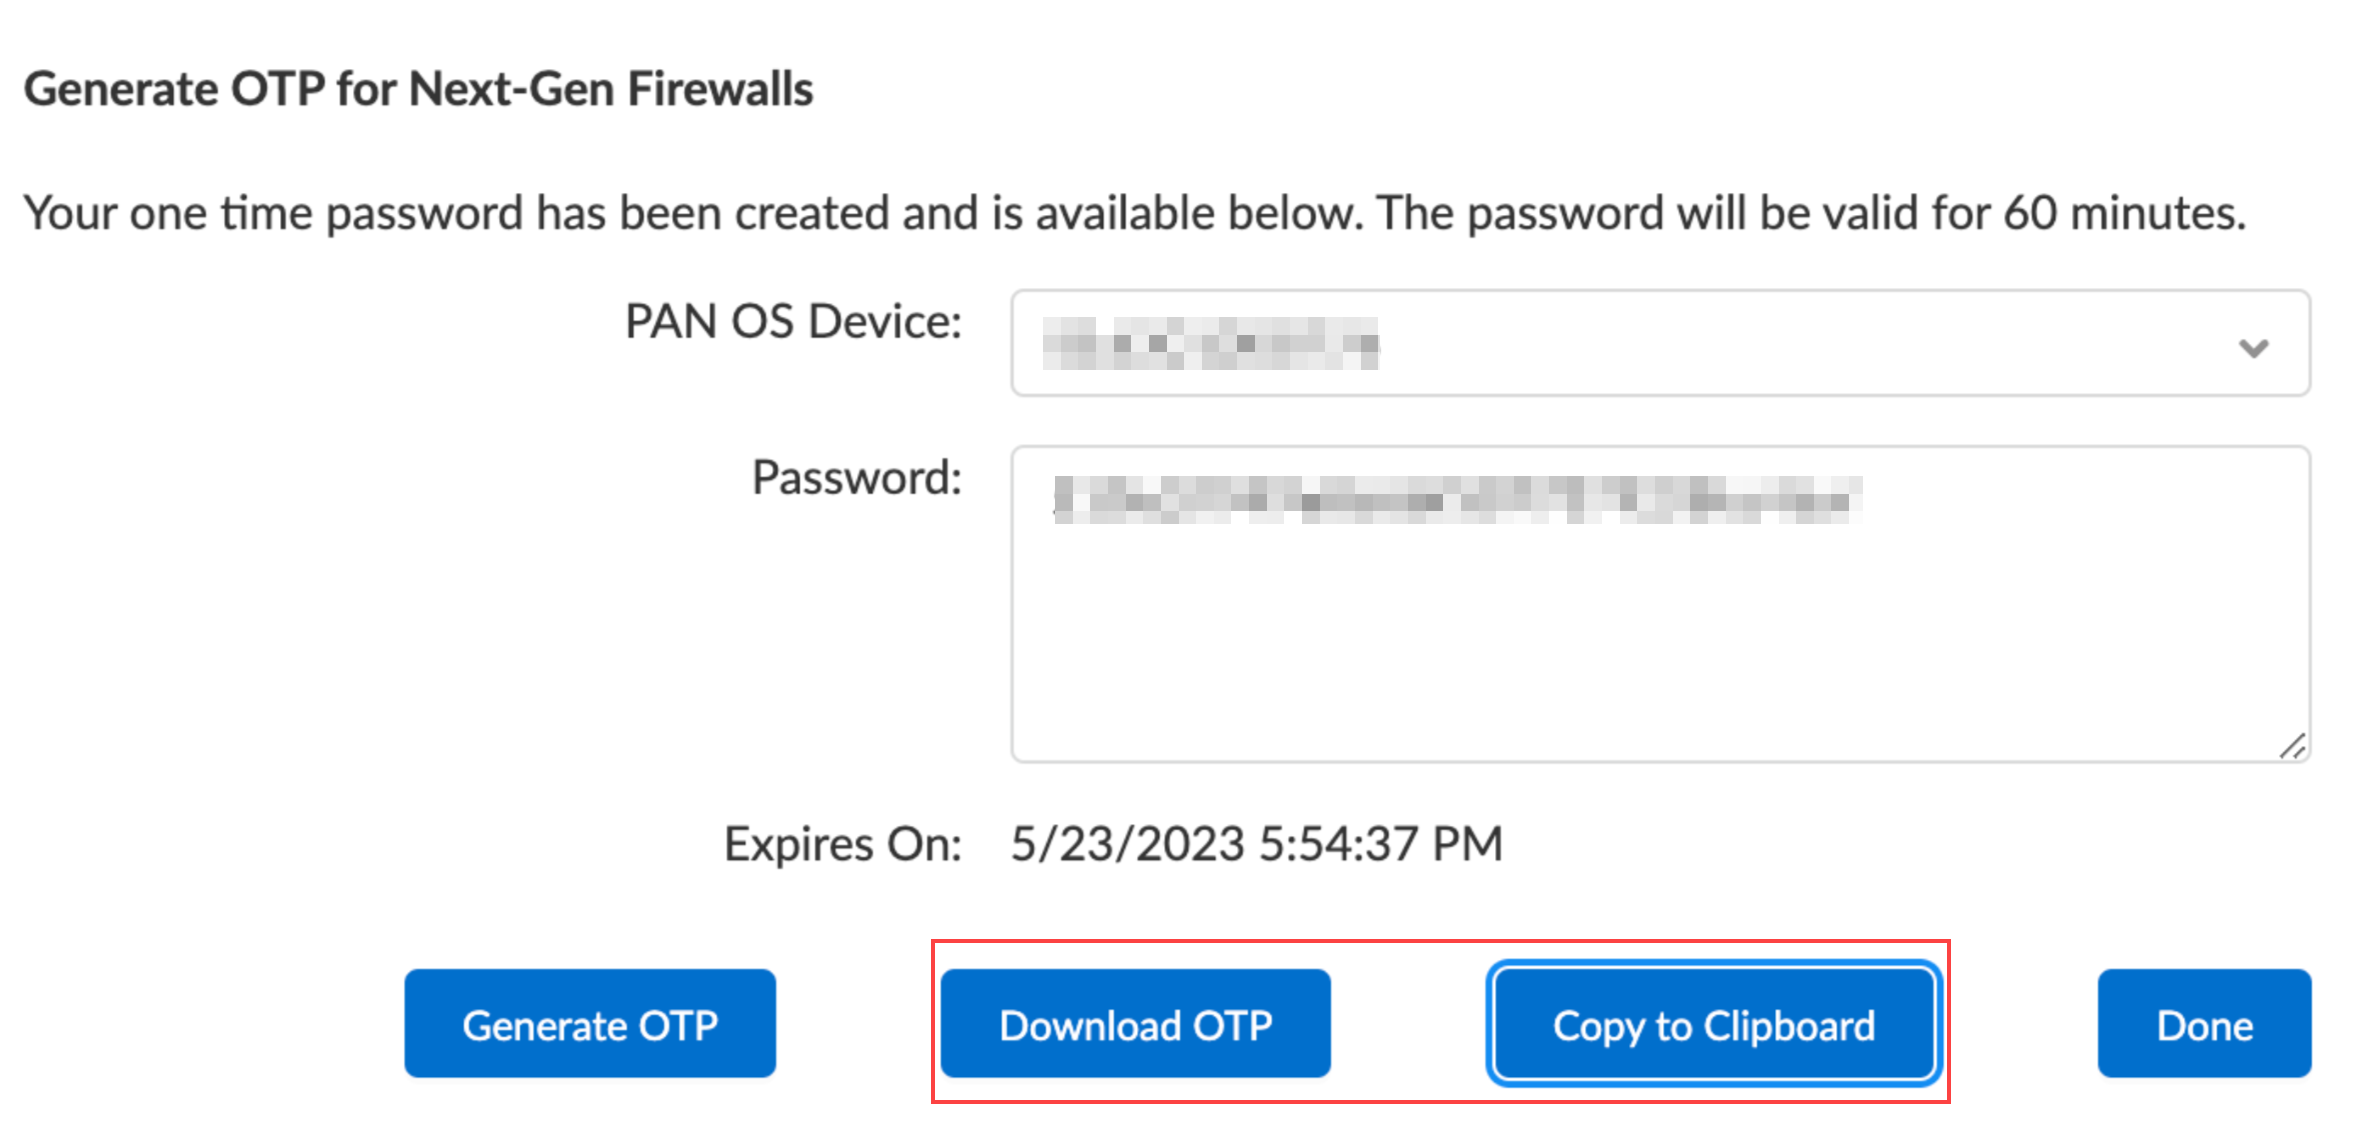This screenshot has width=2365, height=1131.
Task: Click the Password box resize handle
Action: click(2292, 746)
